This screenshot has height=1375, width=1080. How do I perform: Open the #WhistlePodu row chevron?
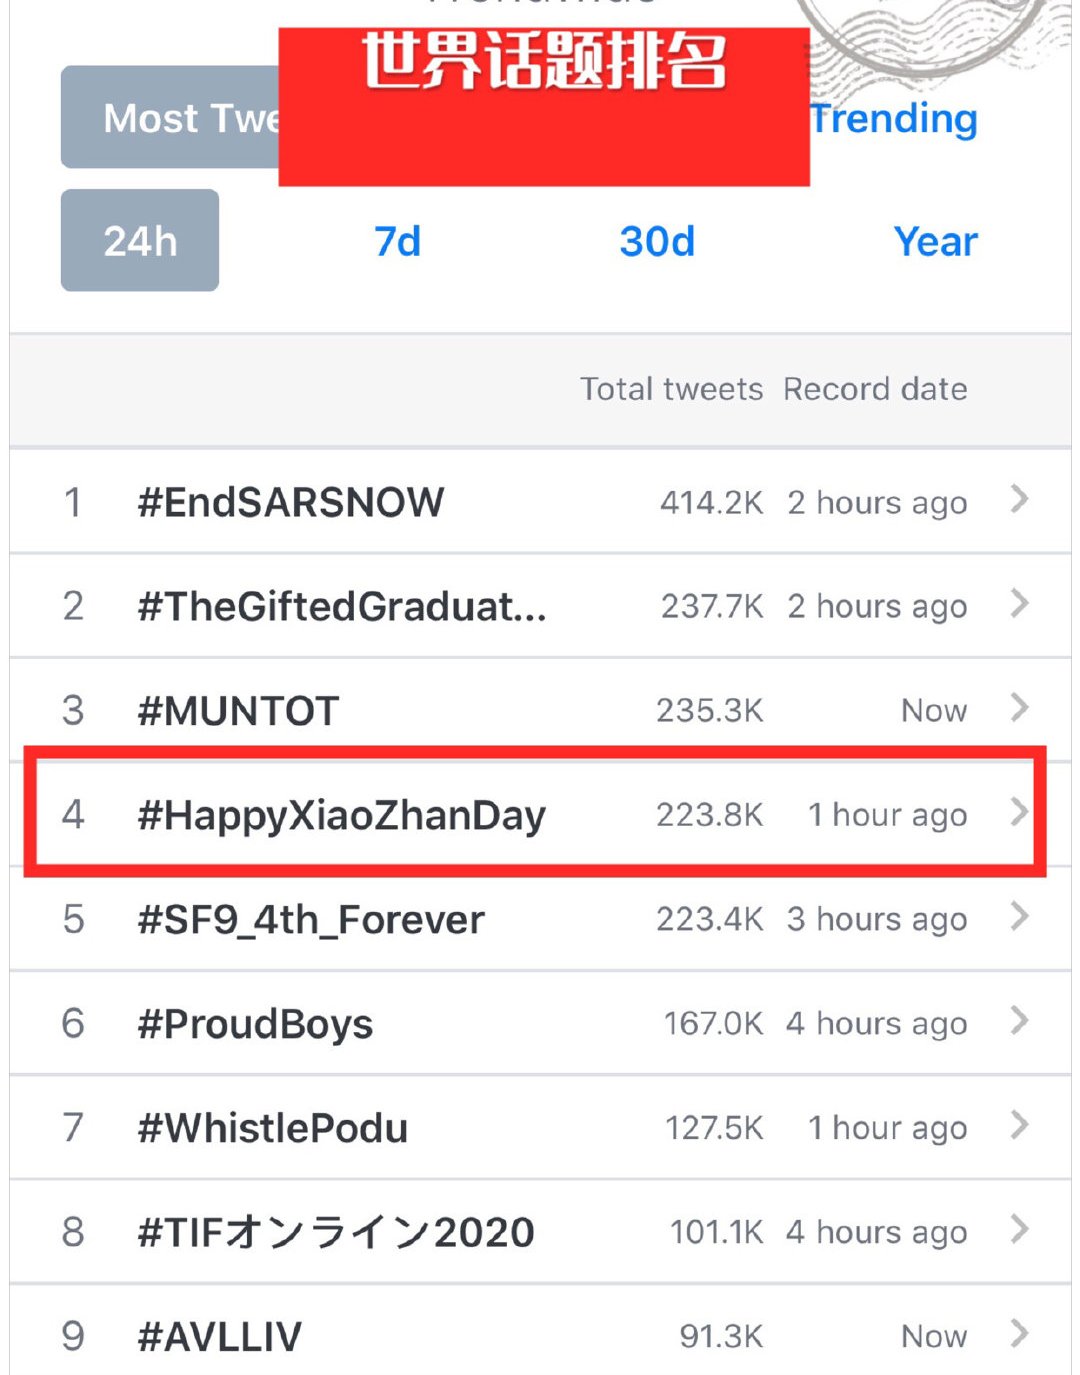pyautogui.click(x=1019, y=1125)
